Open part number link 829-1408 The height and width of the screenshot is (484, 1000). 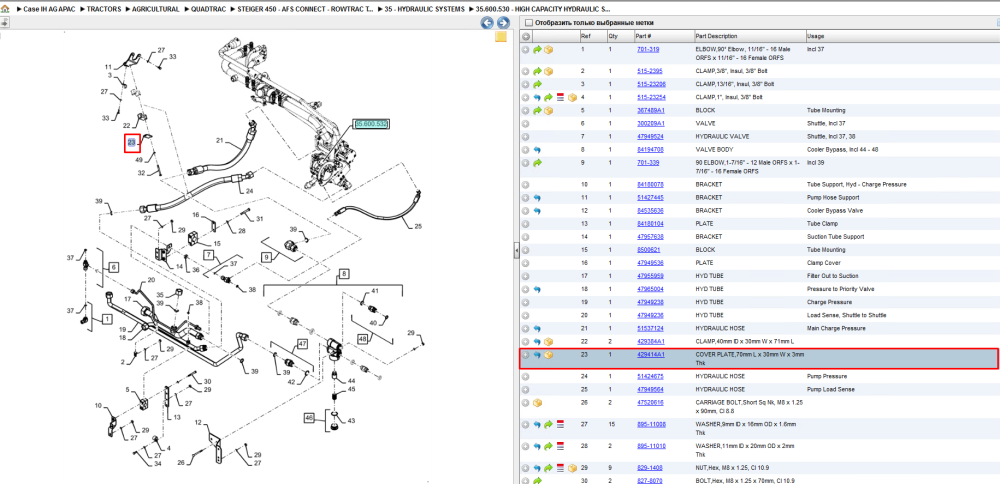point(649,468)
